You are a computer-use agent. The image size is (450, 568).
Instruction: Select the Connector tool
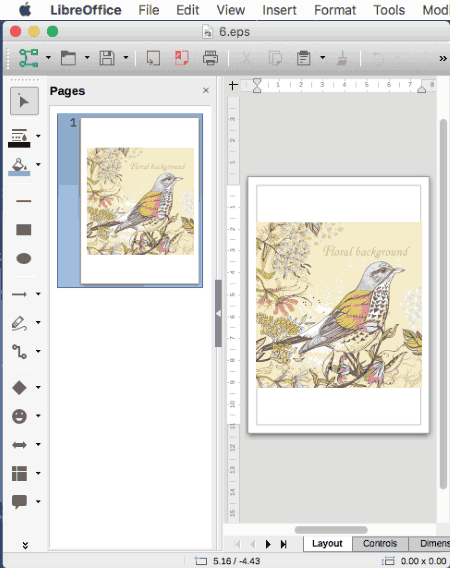click(19, 351)
